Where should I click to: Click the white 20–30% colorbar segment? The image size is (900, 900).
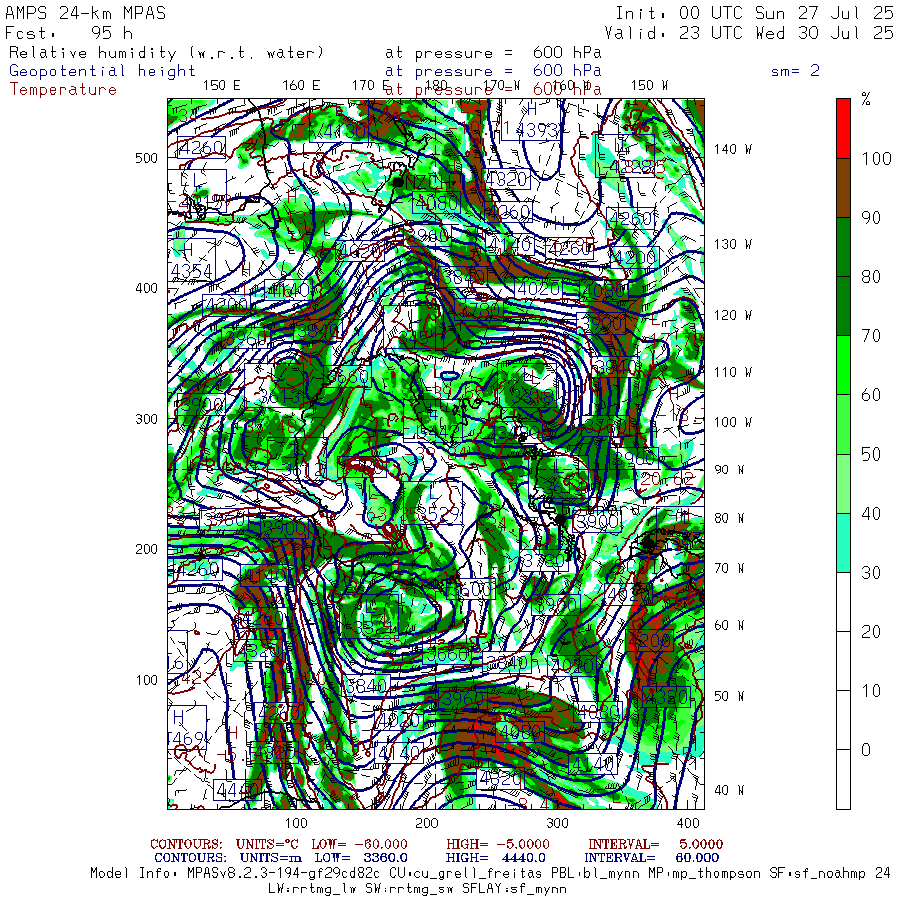click(843, 602)
